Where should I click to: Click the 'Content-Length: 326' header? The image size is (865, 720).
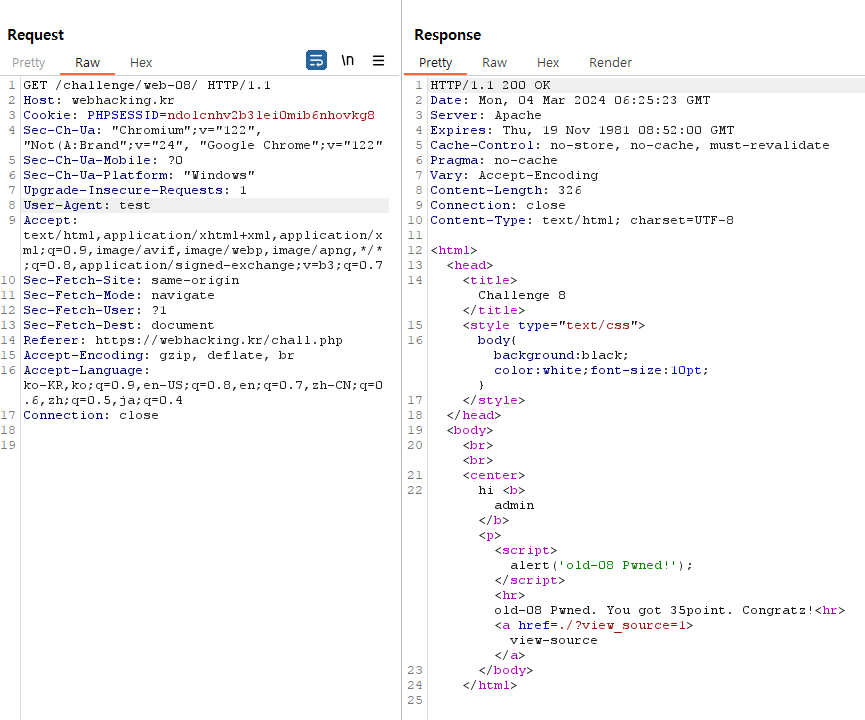506,190
